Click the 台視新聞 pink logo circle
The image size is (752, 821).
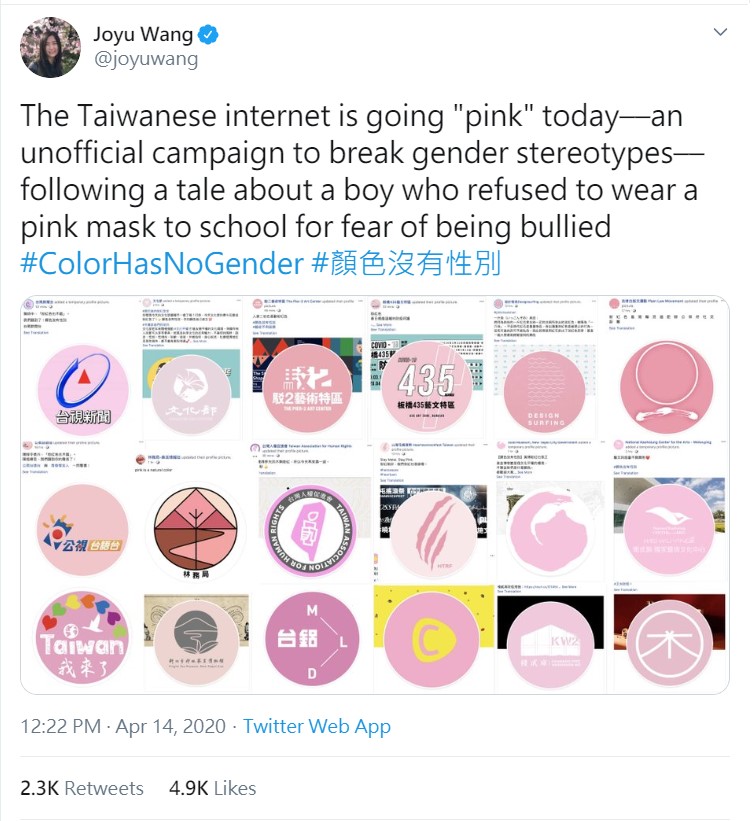click(x=83, y=389)
